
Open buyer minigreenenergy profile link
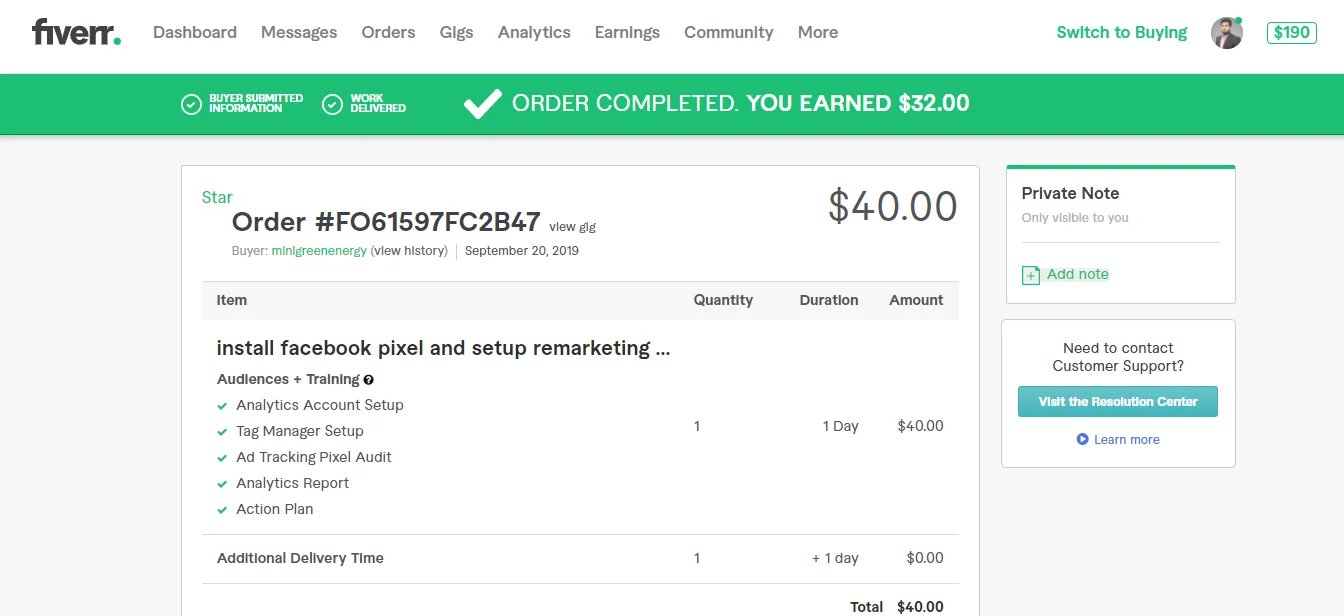(319, 251)
